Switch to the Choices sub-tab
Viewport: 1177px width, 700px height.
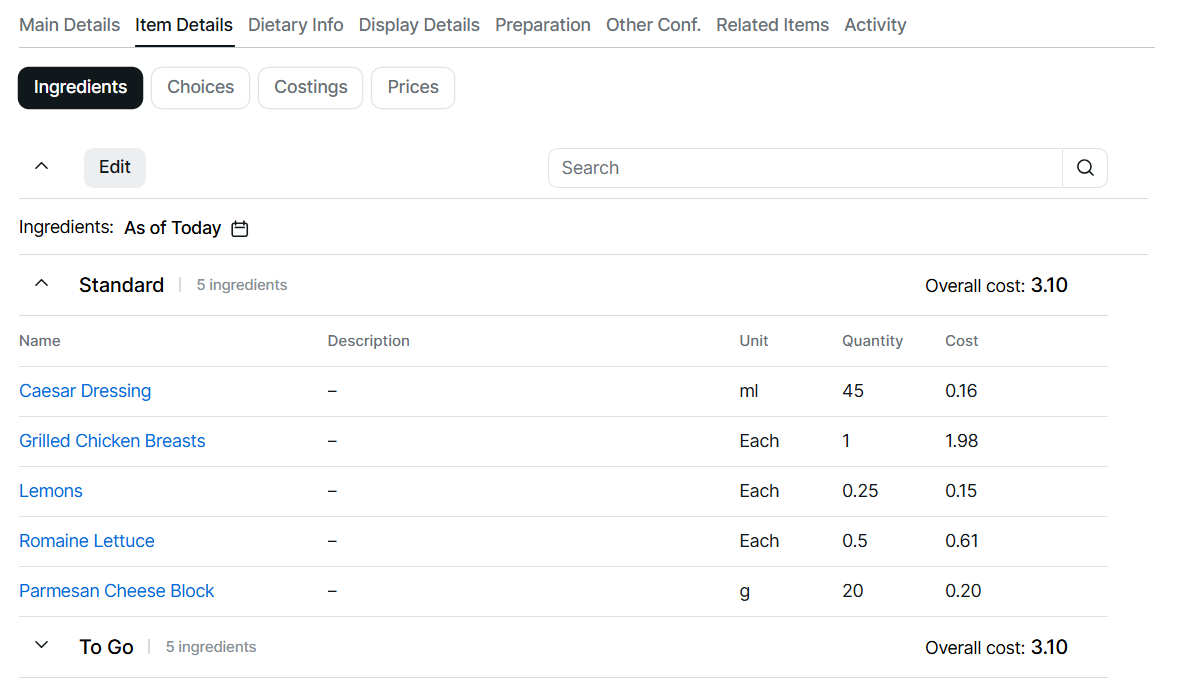pyautogui.click(x=200, y=87)
